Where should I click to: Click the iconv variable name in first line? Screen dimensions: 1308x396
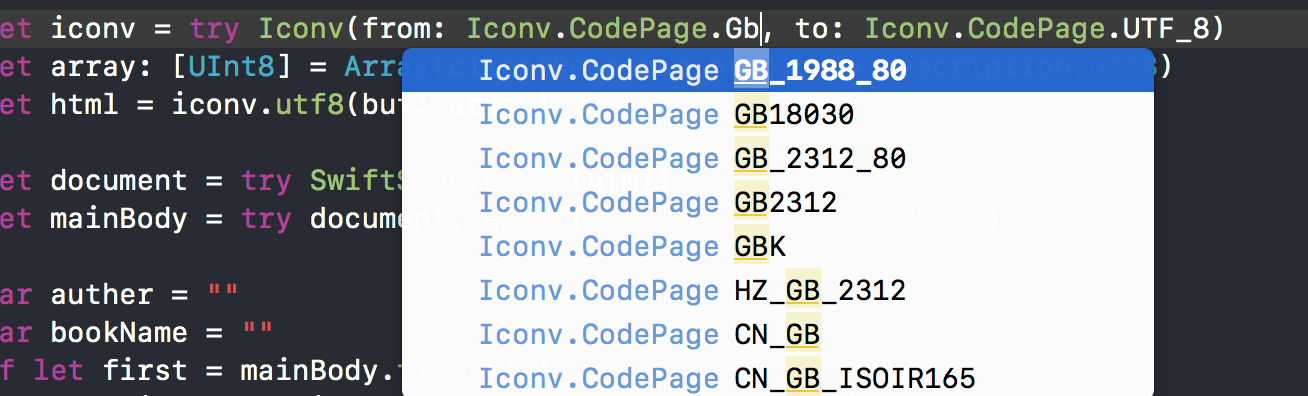(x=93, y=30)
